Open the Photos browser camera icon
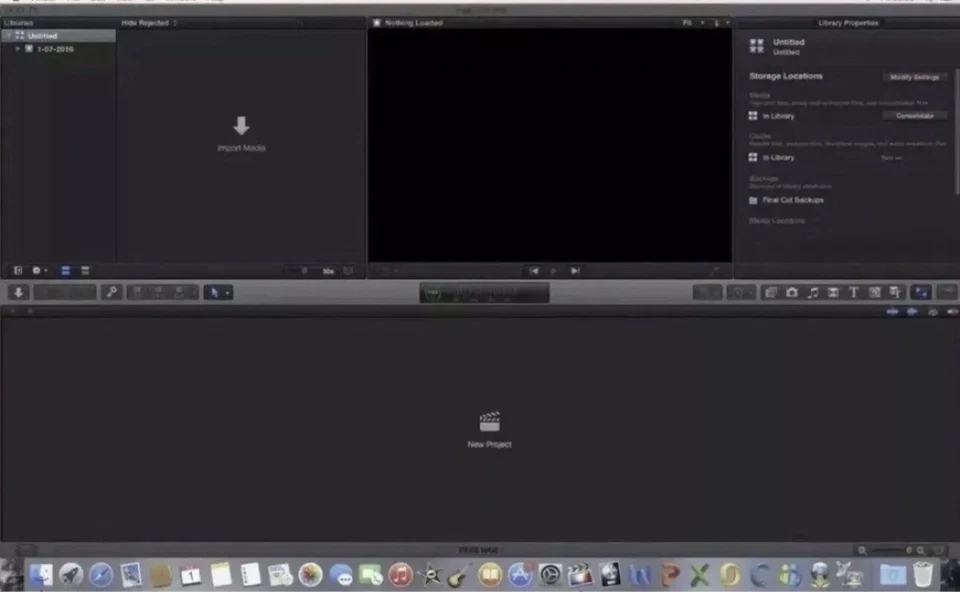The image size is (960, 592). tap(792, 292)
